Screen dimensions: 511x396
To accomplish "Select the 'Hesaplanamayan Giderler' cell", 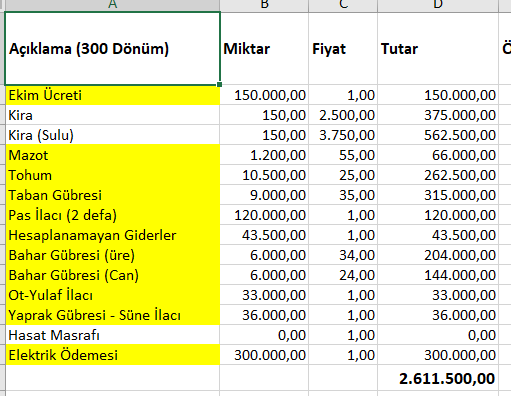I will coord(113,235).
